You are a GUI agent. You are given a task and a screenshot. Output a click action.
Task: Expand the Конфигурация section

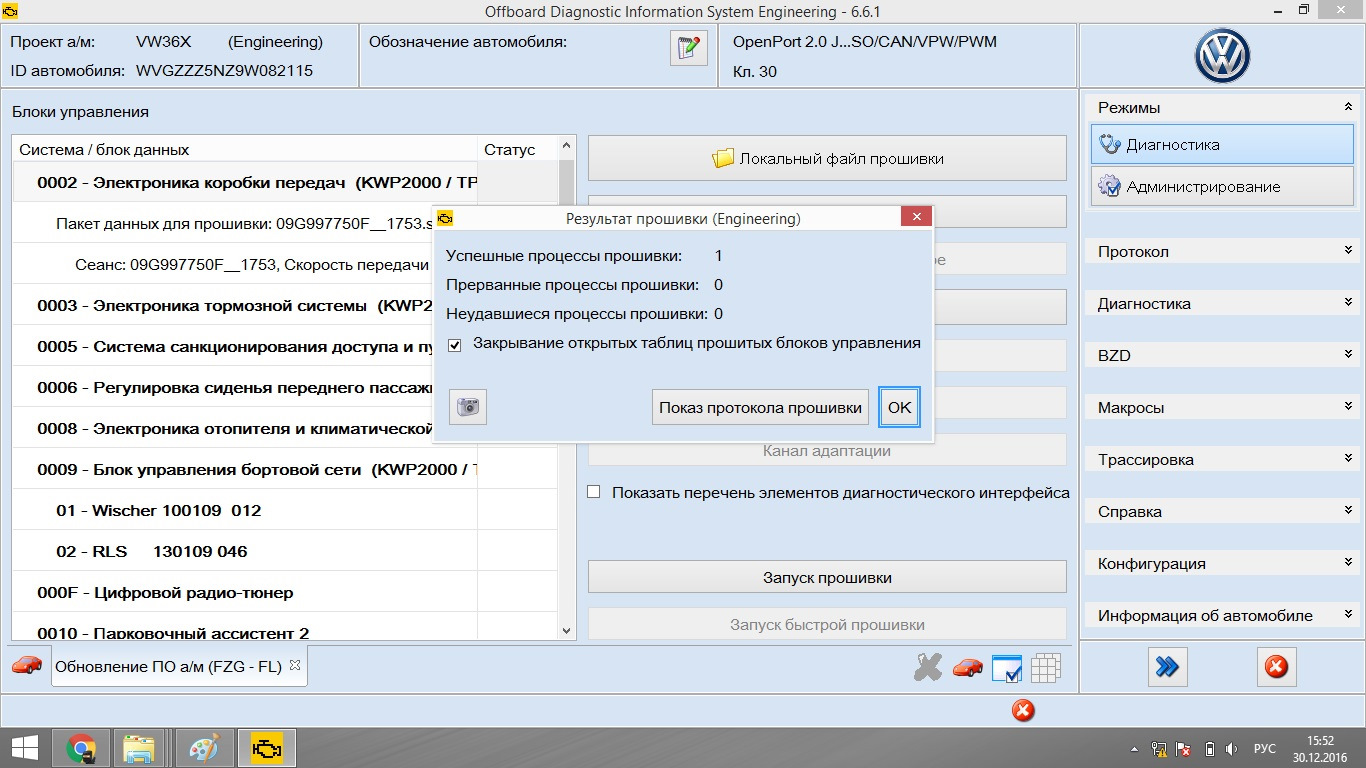pos(1348,563)
